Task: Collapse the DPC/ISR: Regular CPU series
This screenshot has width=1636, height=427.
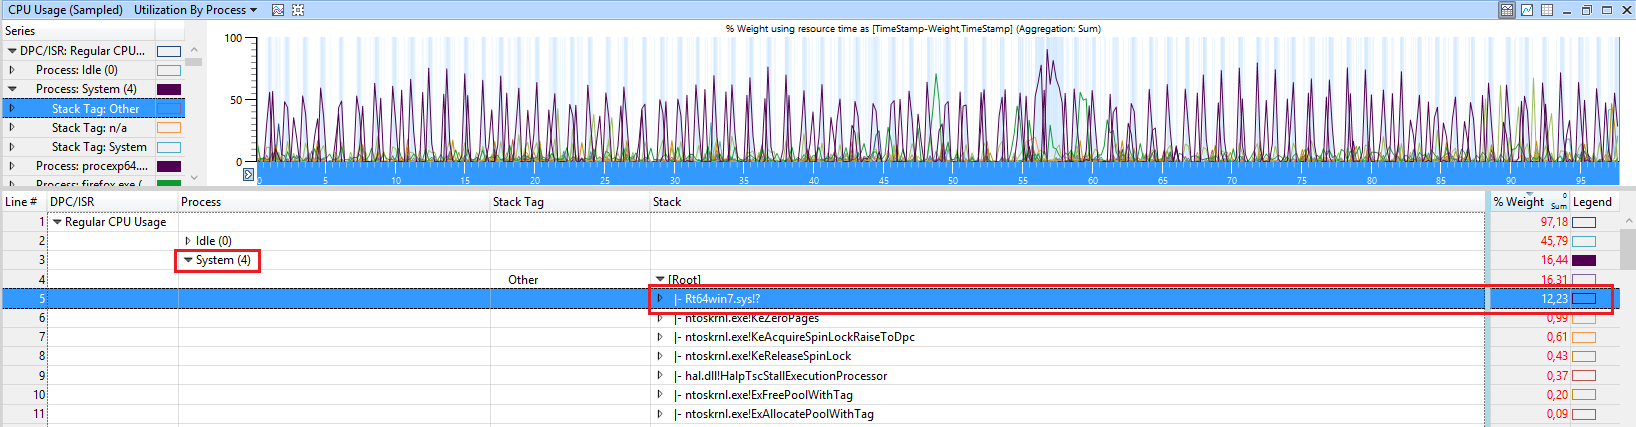Action: [x=12, y=51]
